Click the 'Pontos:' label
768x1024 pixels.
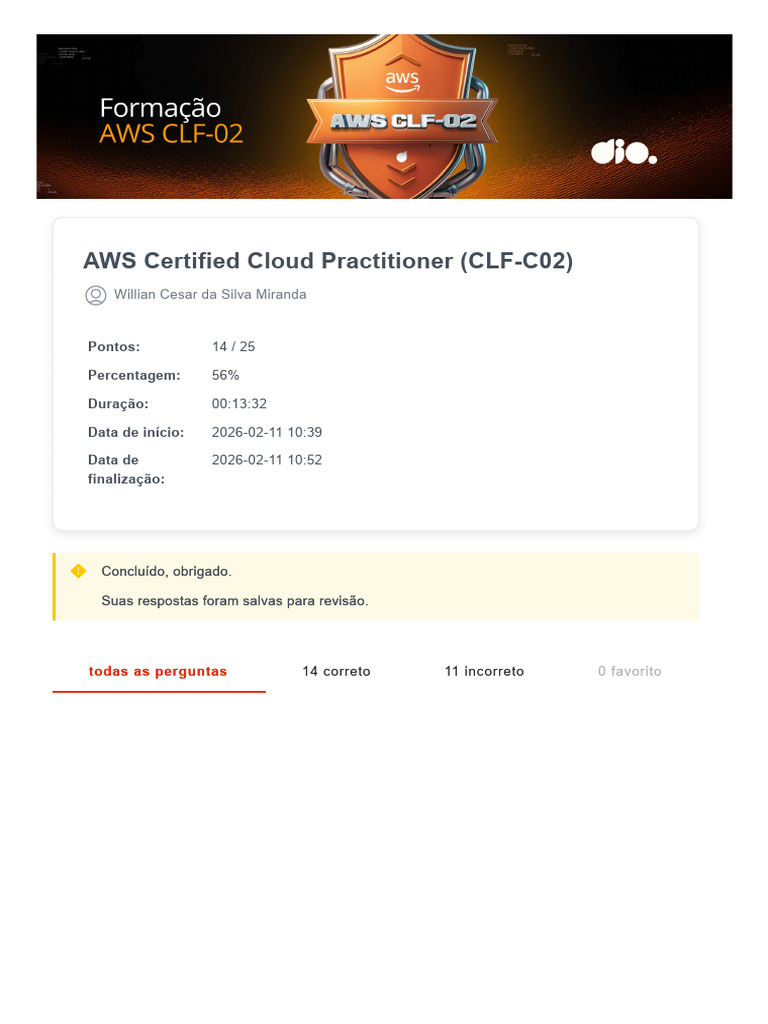(x=114, y=347)
